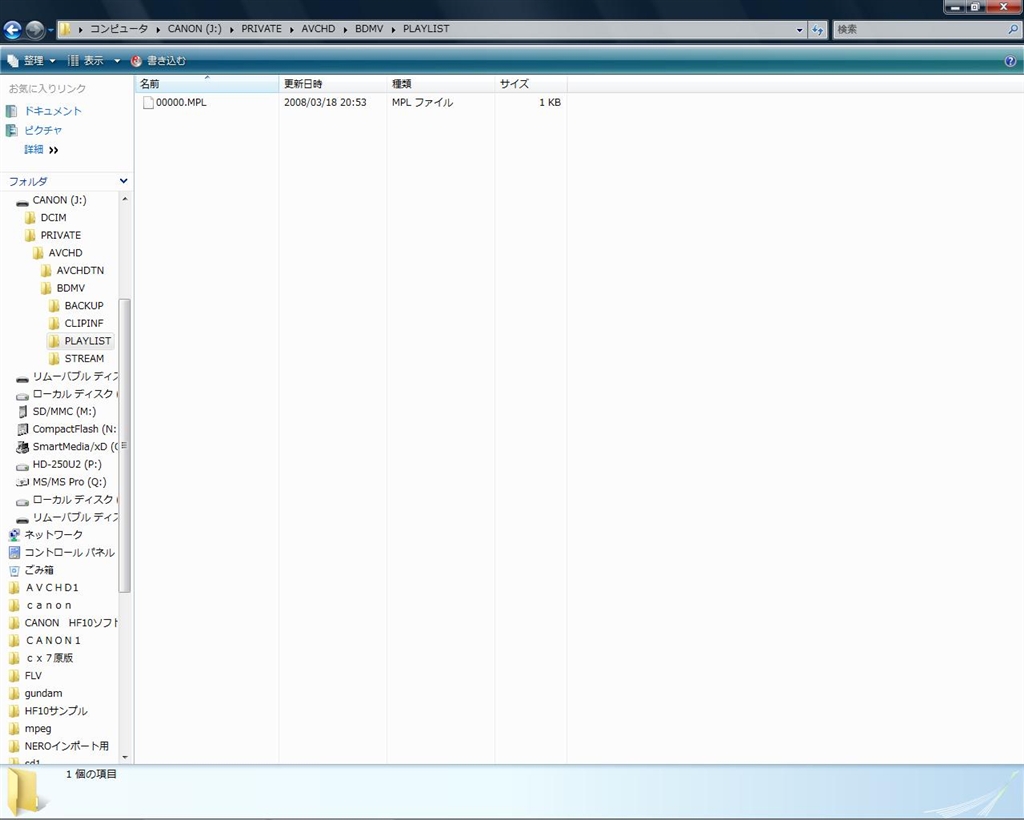Screen dimensions: 1024x820
Task: Open recent pages dropdown beside Forward arrow
Action: 51,29
